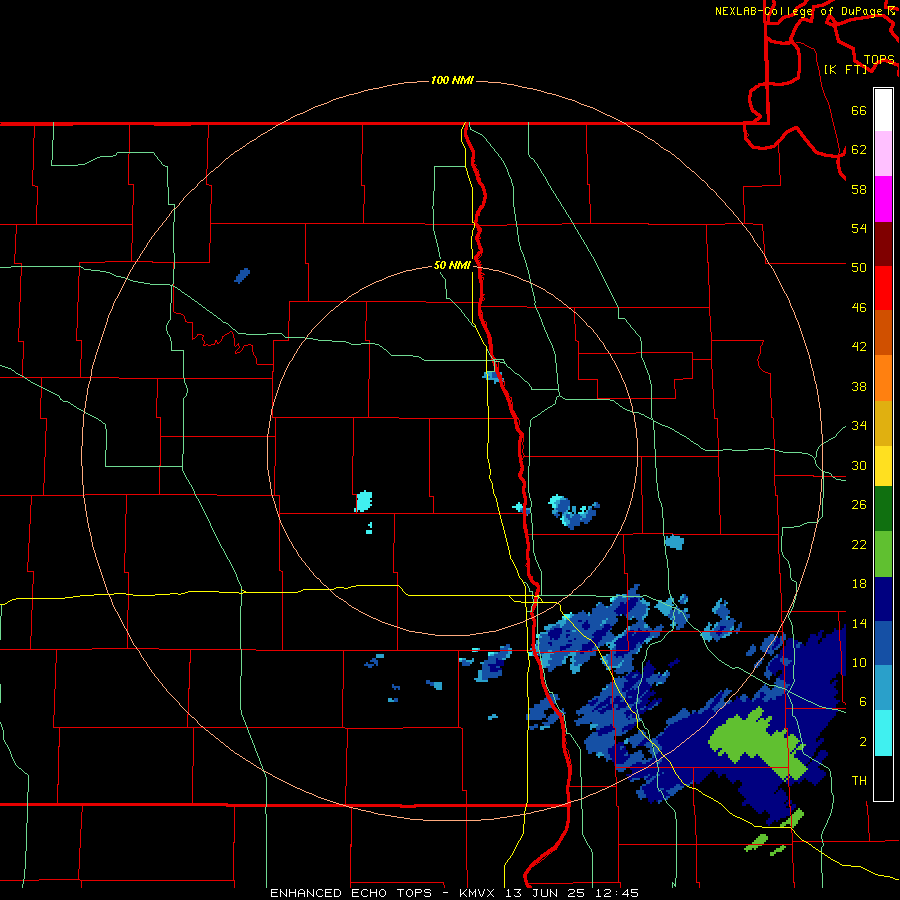Select the bright yellow legend swatch
The width and height of the screenshot is (900, 900).
[883, 467]
